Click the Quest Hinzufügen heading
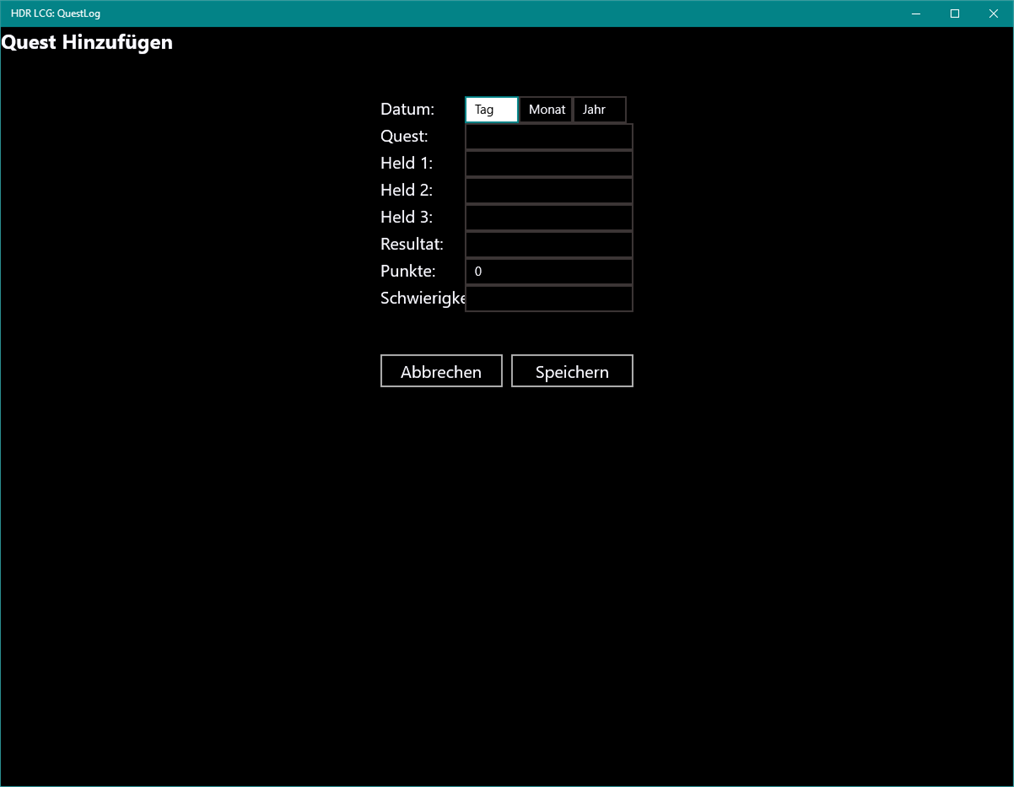Image resolution: width=1014 pixels, height=787 pixels. 86,42
